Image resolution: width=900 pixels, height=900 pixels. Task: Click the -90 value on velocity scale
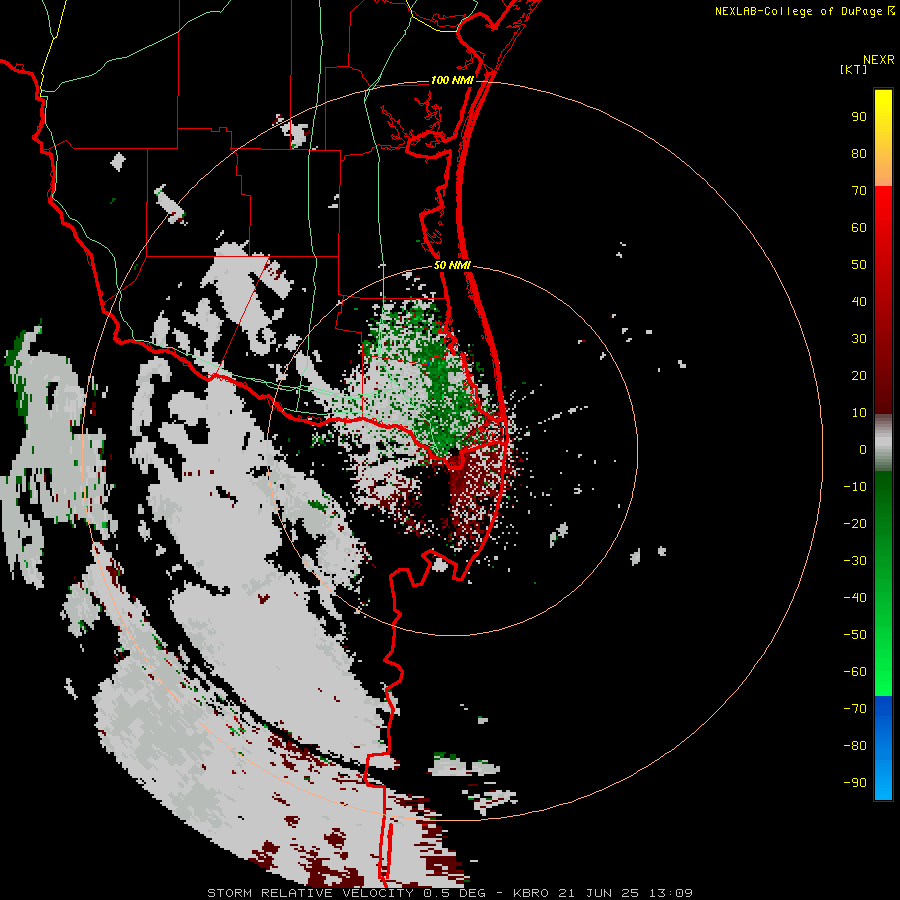(x=855, y=783)
